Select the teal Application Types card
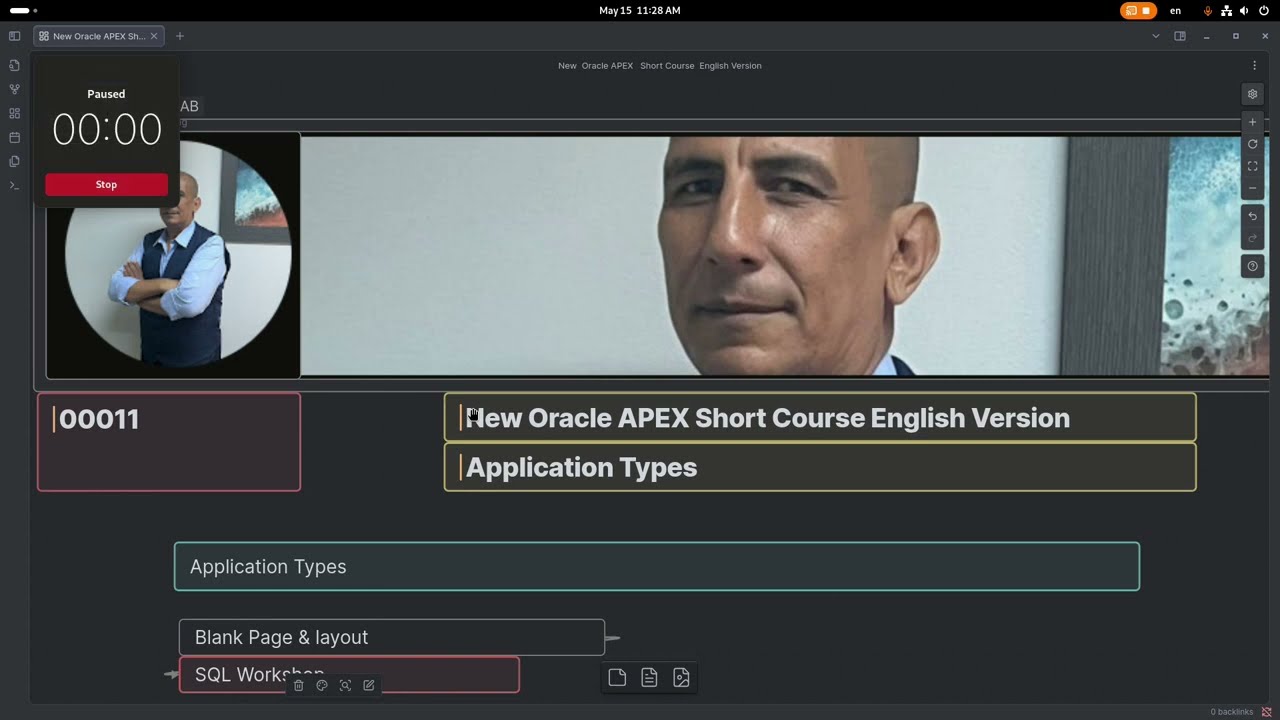The width and height of the screenshot is (1280, 720). [657, 566]
